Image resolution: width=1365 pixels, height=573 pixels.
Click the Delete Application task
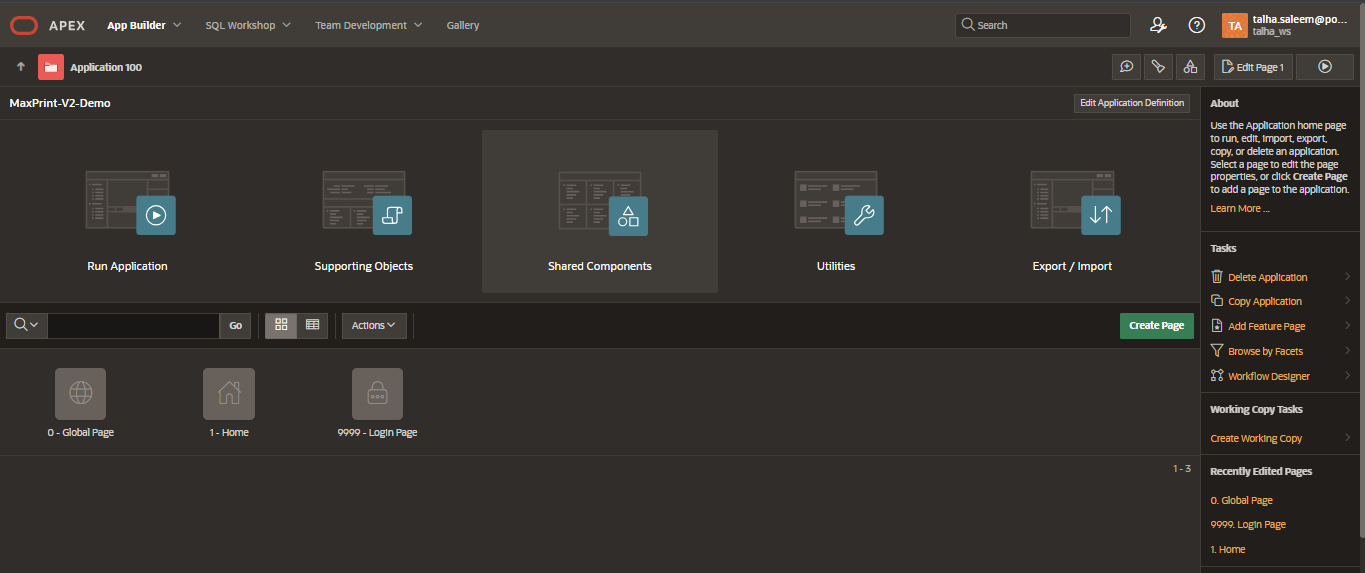1267,277
